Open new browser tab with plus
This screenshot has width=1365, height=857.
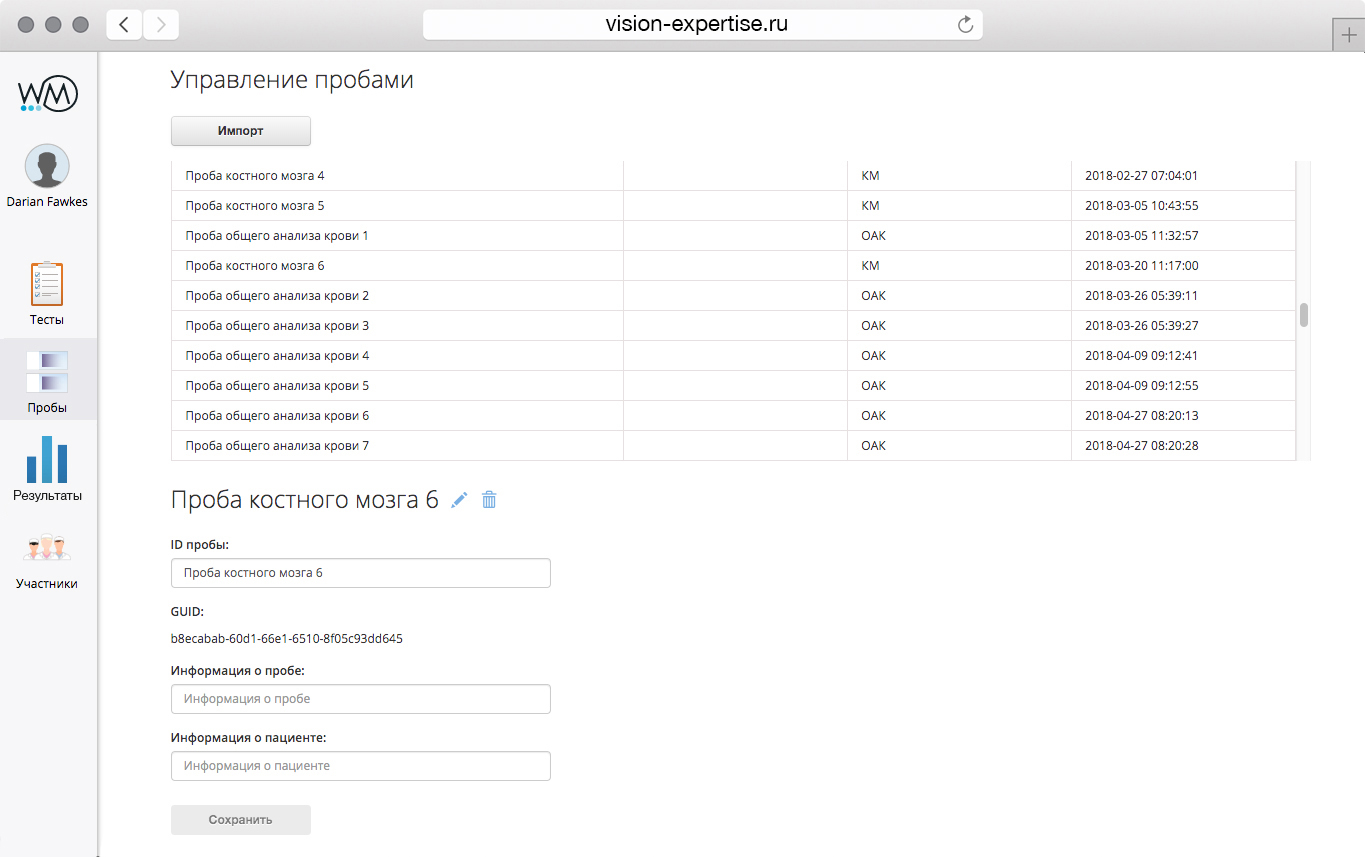point(1349,33)
